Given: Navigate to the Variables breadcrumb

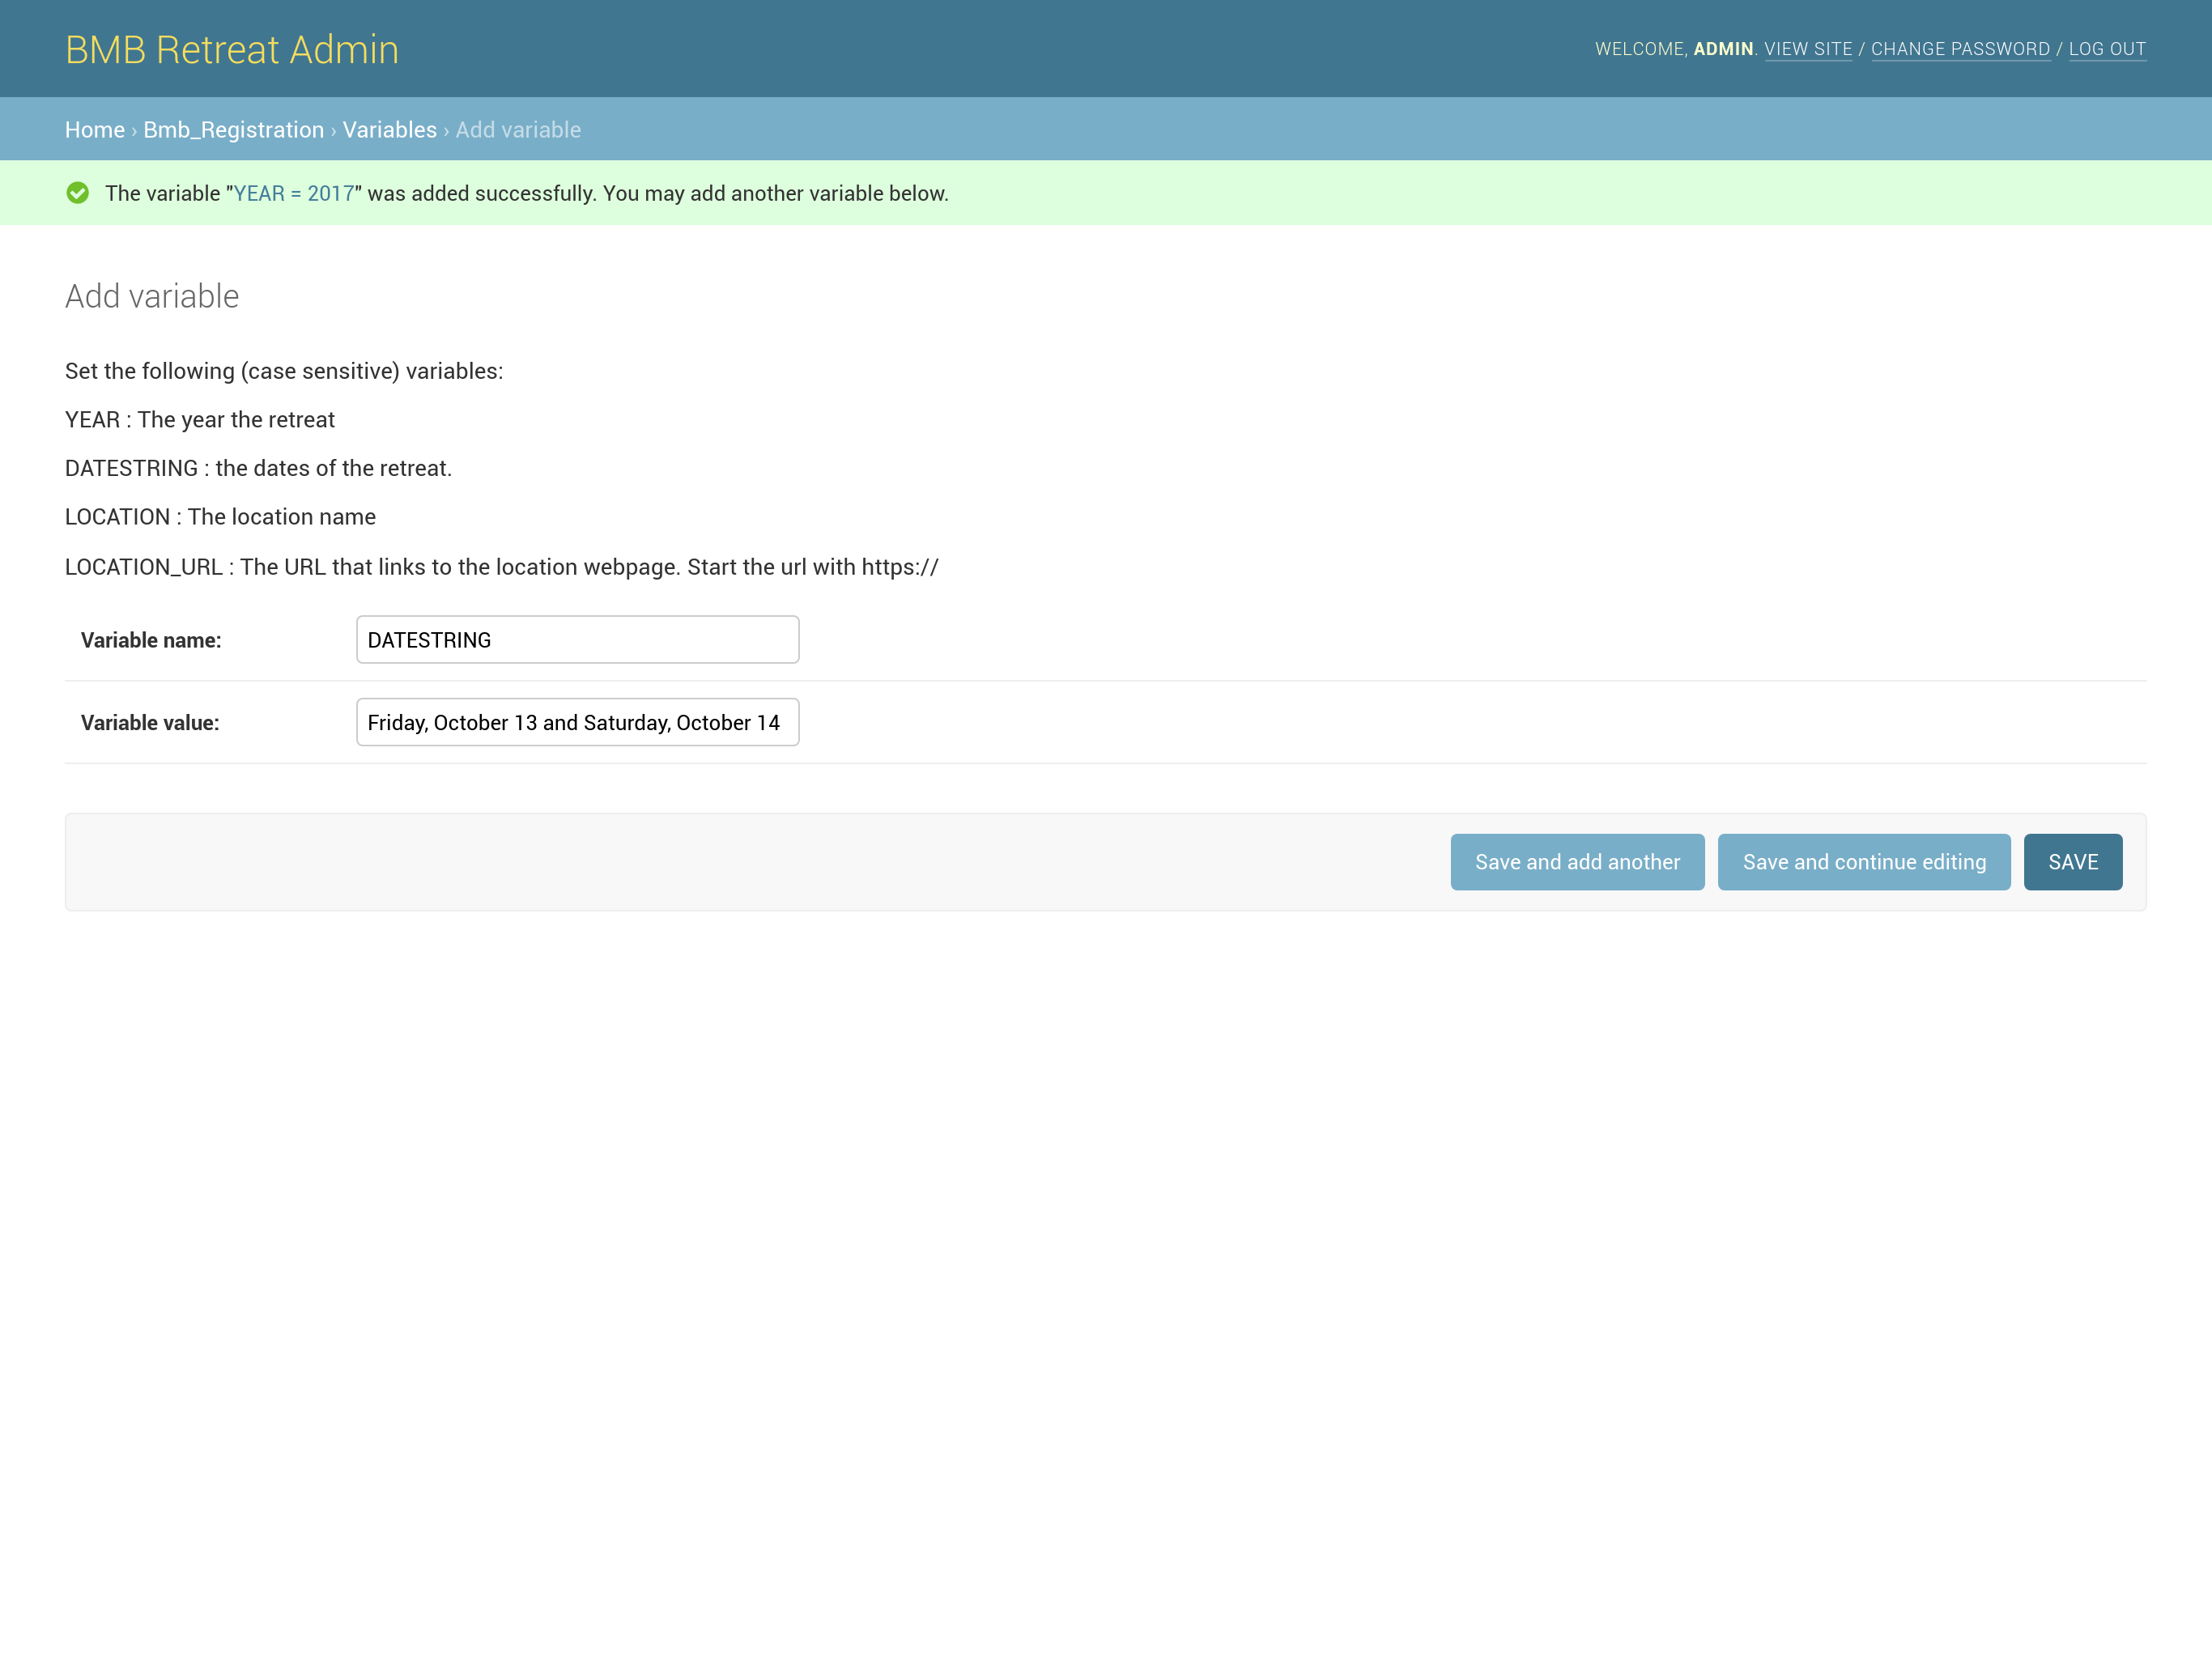Looking at the screenshot, I should point(389,130).
